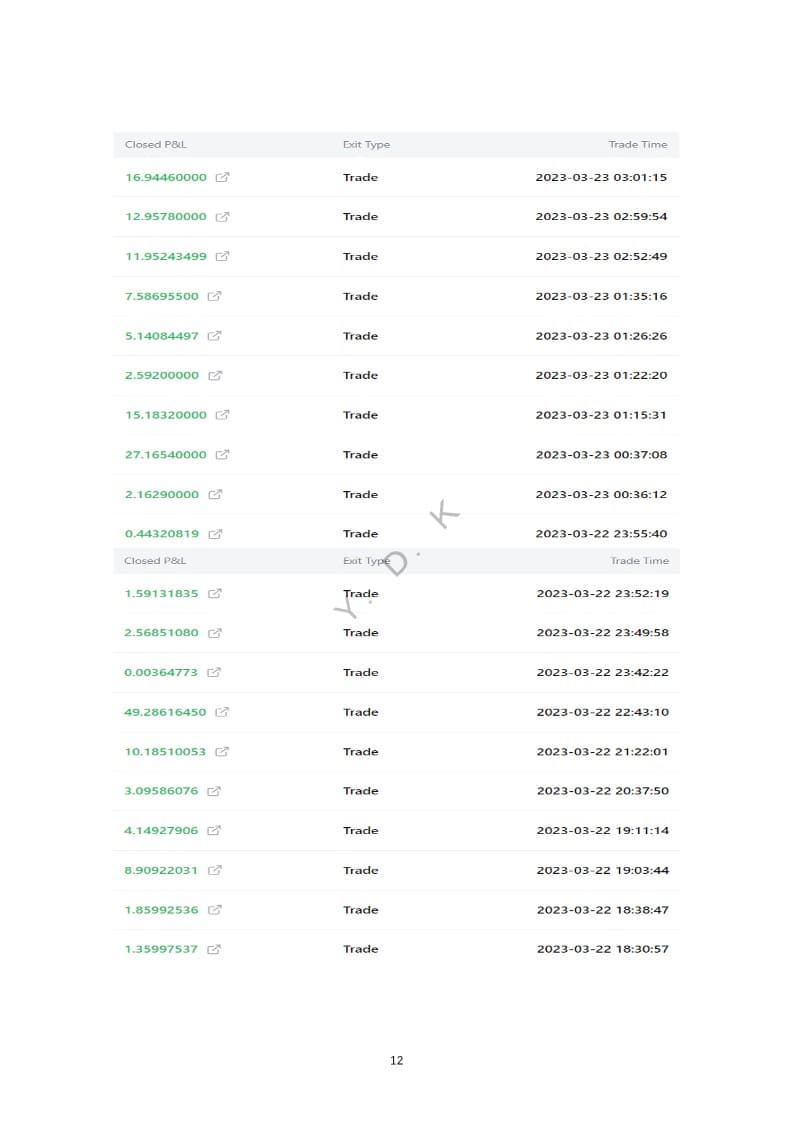Click the top Exit Type column header
The image size is (793, 1123).
click(x=366, y=145)
